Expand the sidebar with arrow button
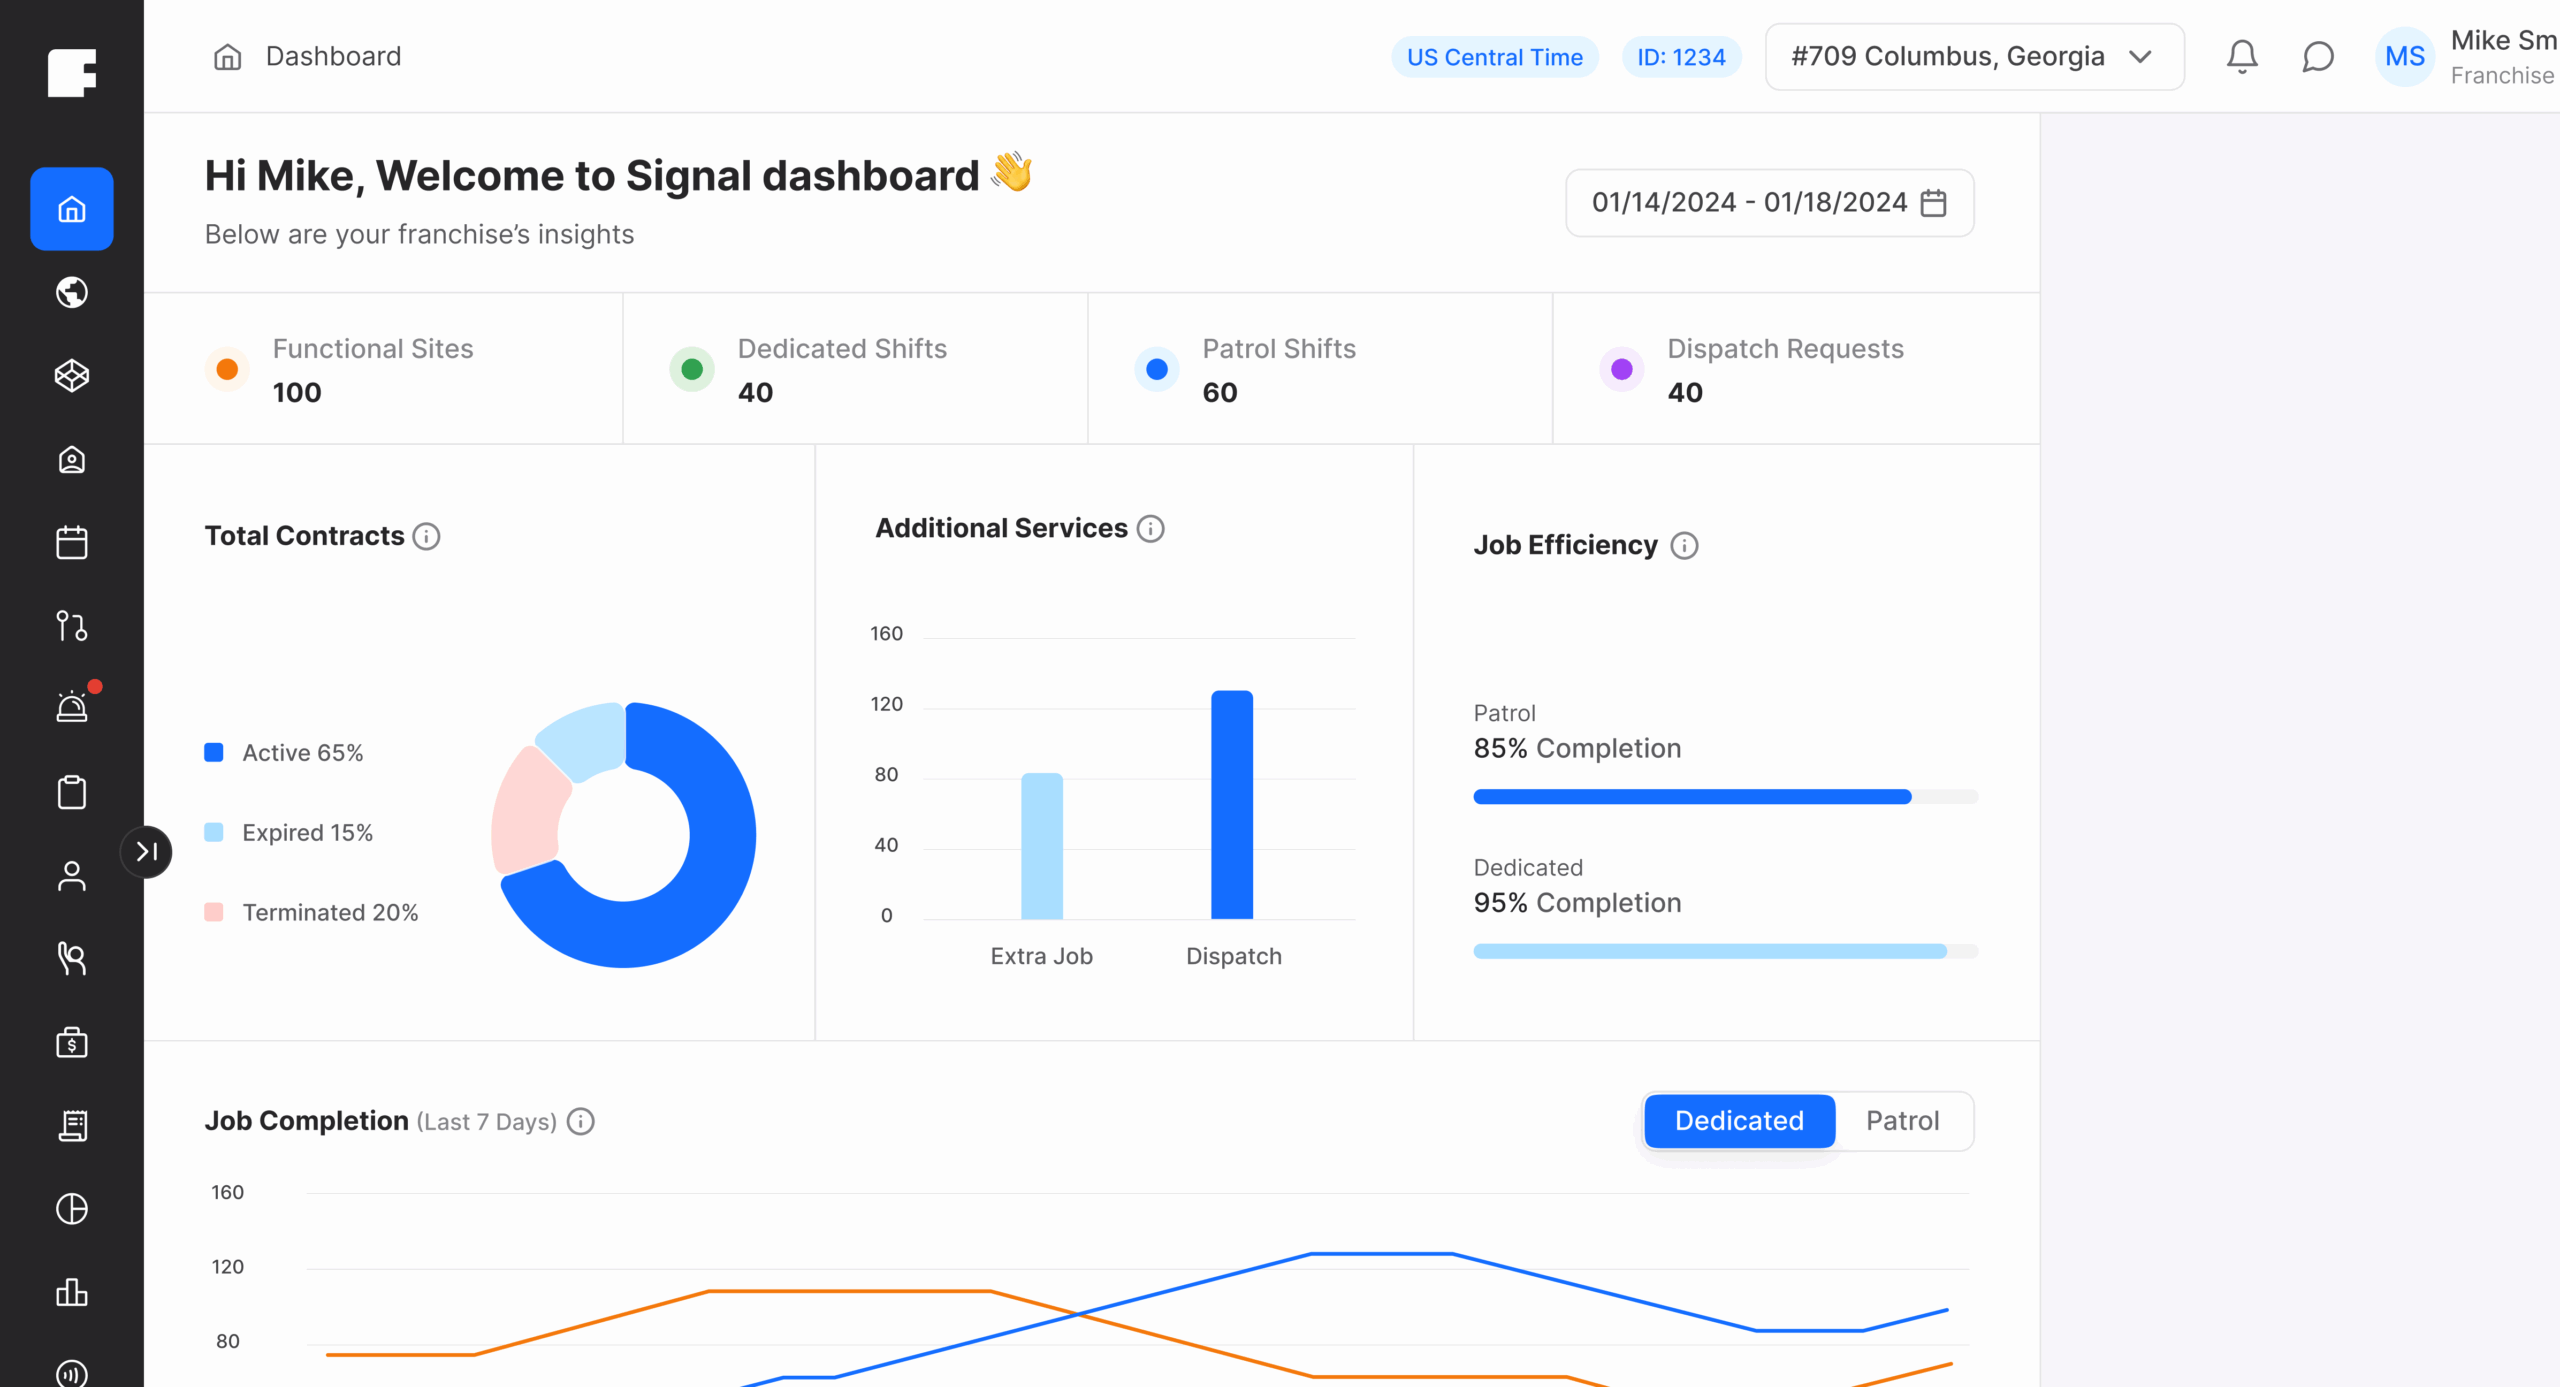Screen dimensions: 2560x1387 [147, 852]
